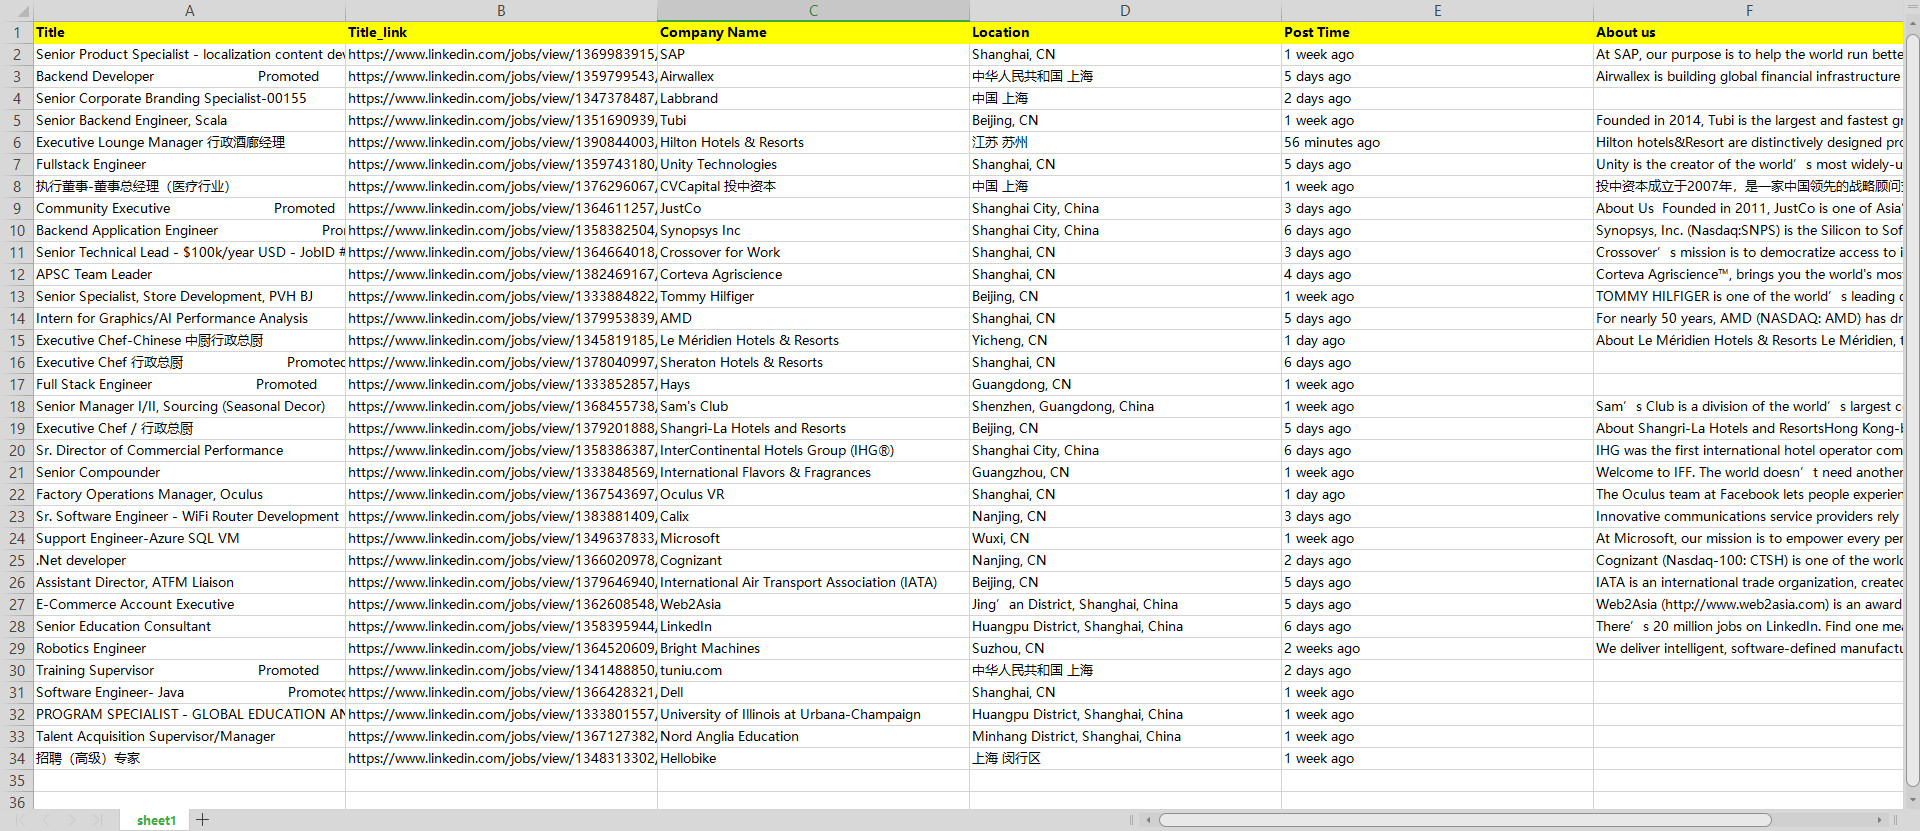
Task: Click the 'Tubi' company cell
Action: pyautogui.click(x=813, y=120)
